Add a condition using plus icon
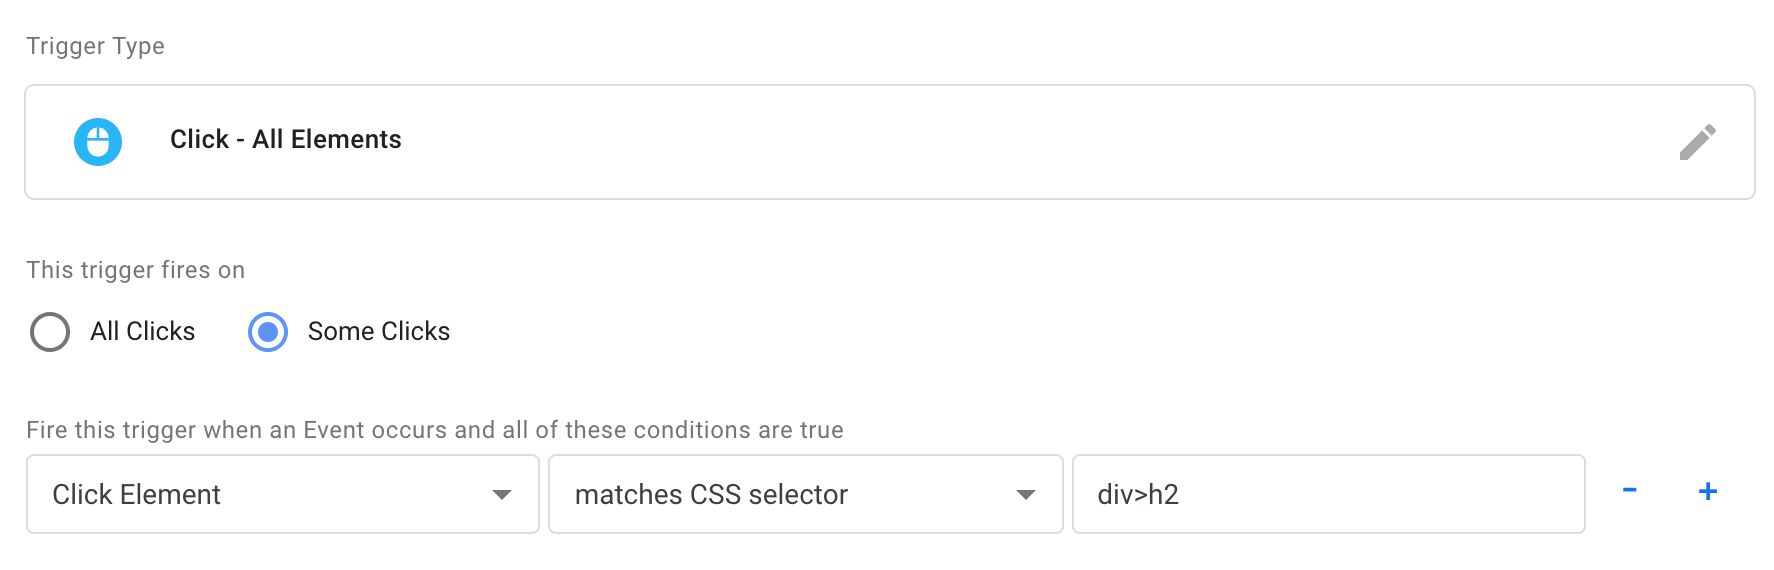This screenshot has height=570, width=1774. (1708, 491)
